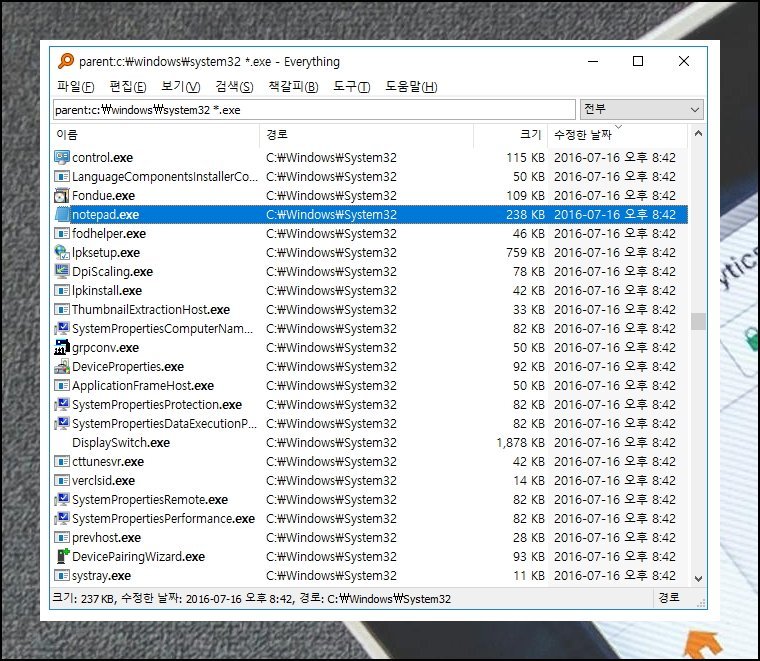Click the modified date of cttunesvr.exe row

615,461
